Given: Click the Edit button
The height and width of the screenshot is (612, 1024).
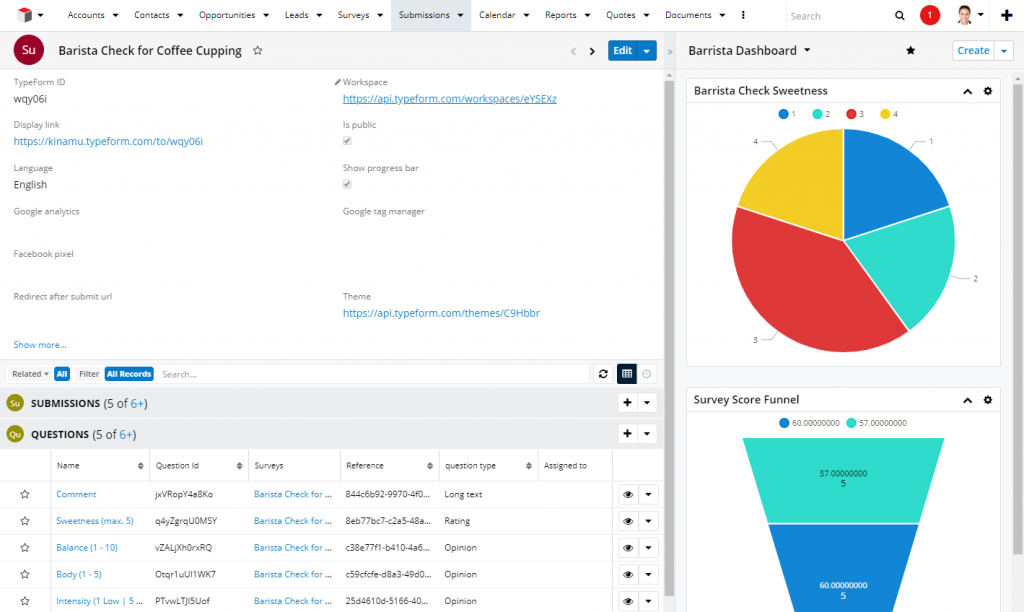Looking at the screenshot, I should 622,51.
